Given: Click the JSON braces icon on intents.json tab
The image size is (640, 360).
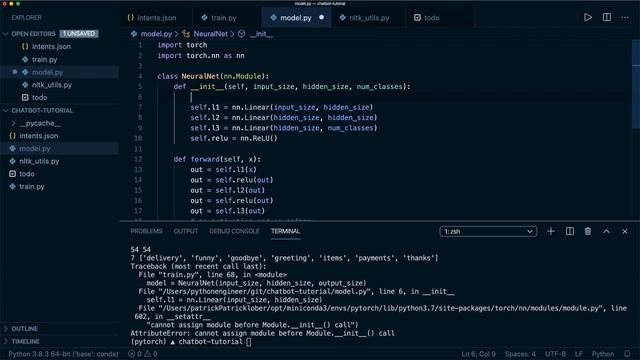Looking at the screenshot, I should click(x=131, y=18).
